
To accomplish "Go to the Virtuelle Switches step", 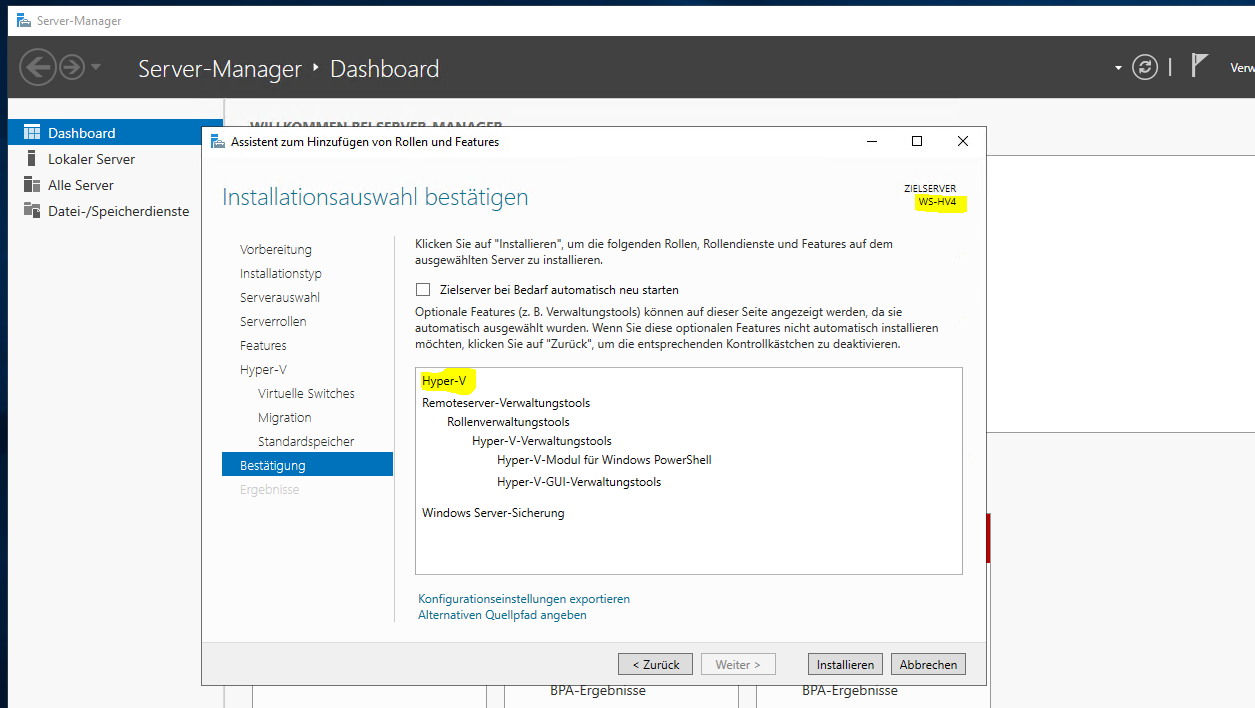I will pyautogui.click(x=306, y=394).
